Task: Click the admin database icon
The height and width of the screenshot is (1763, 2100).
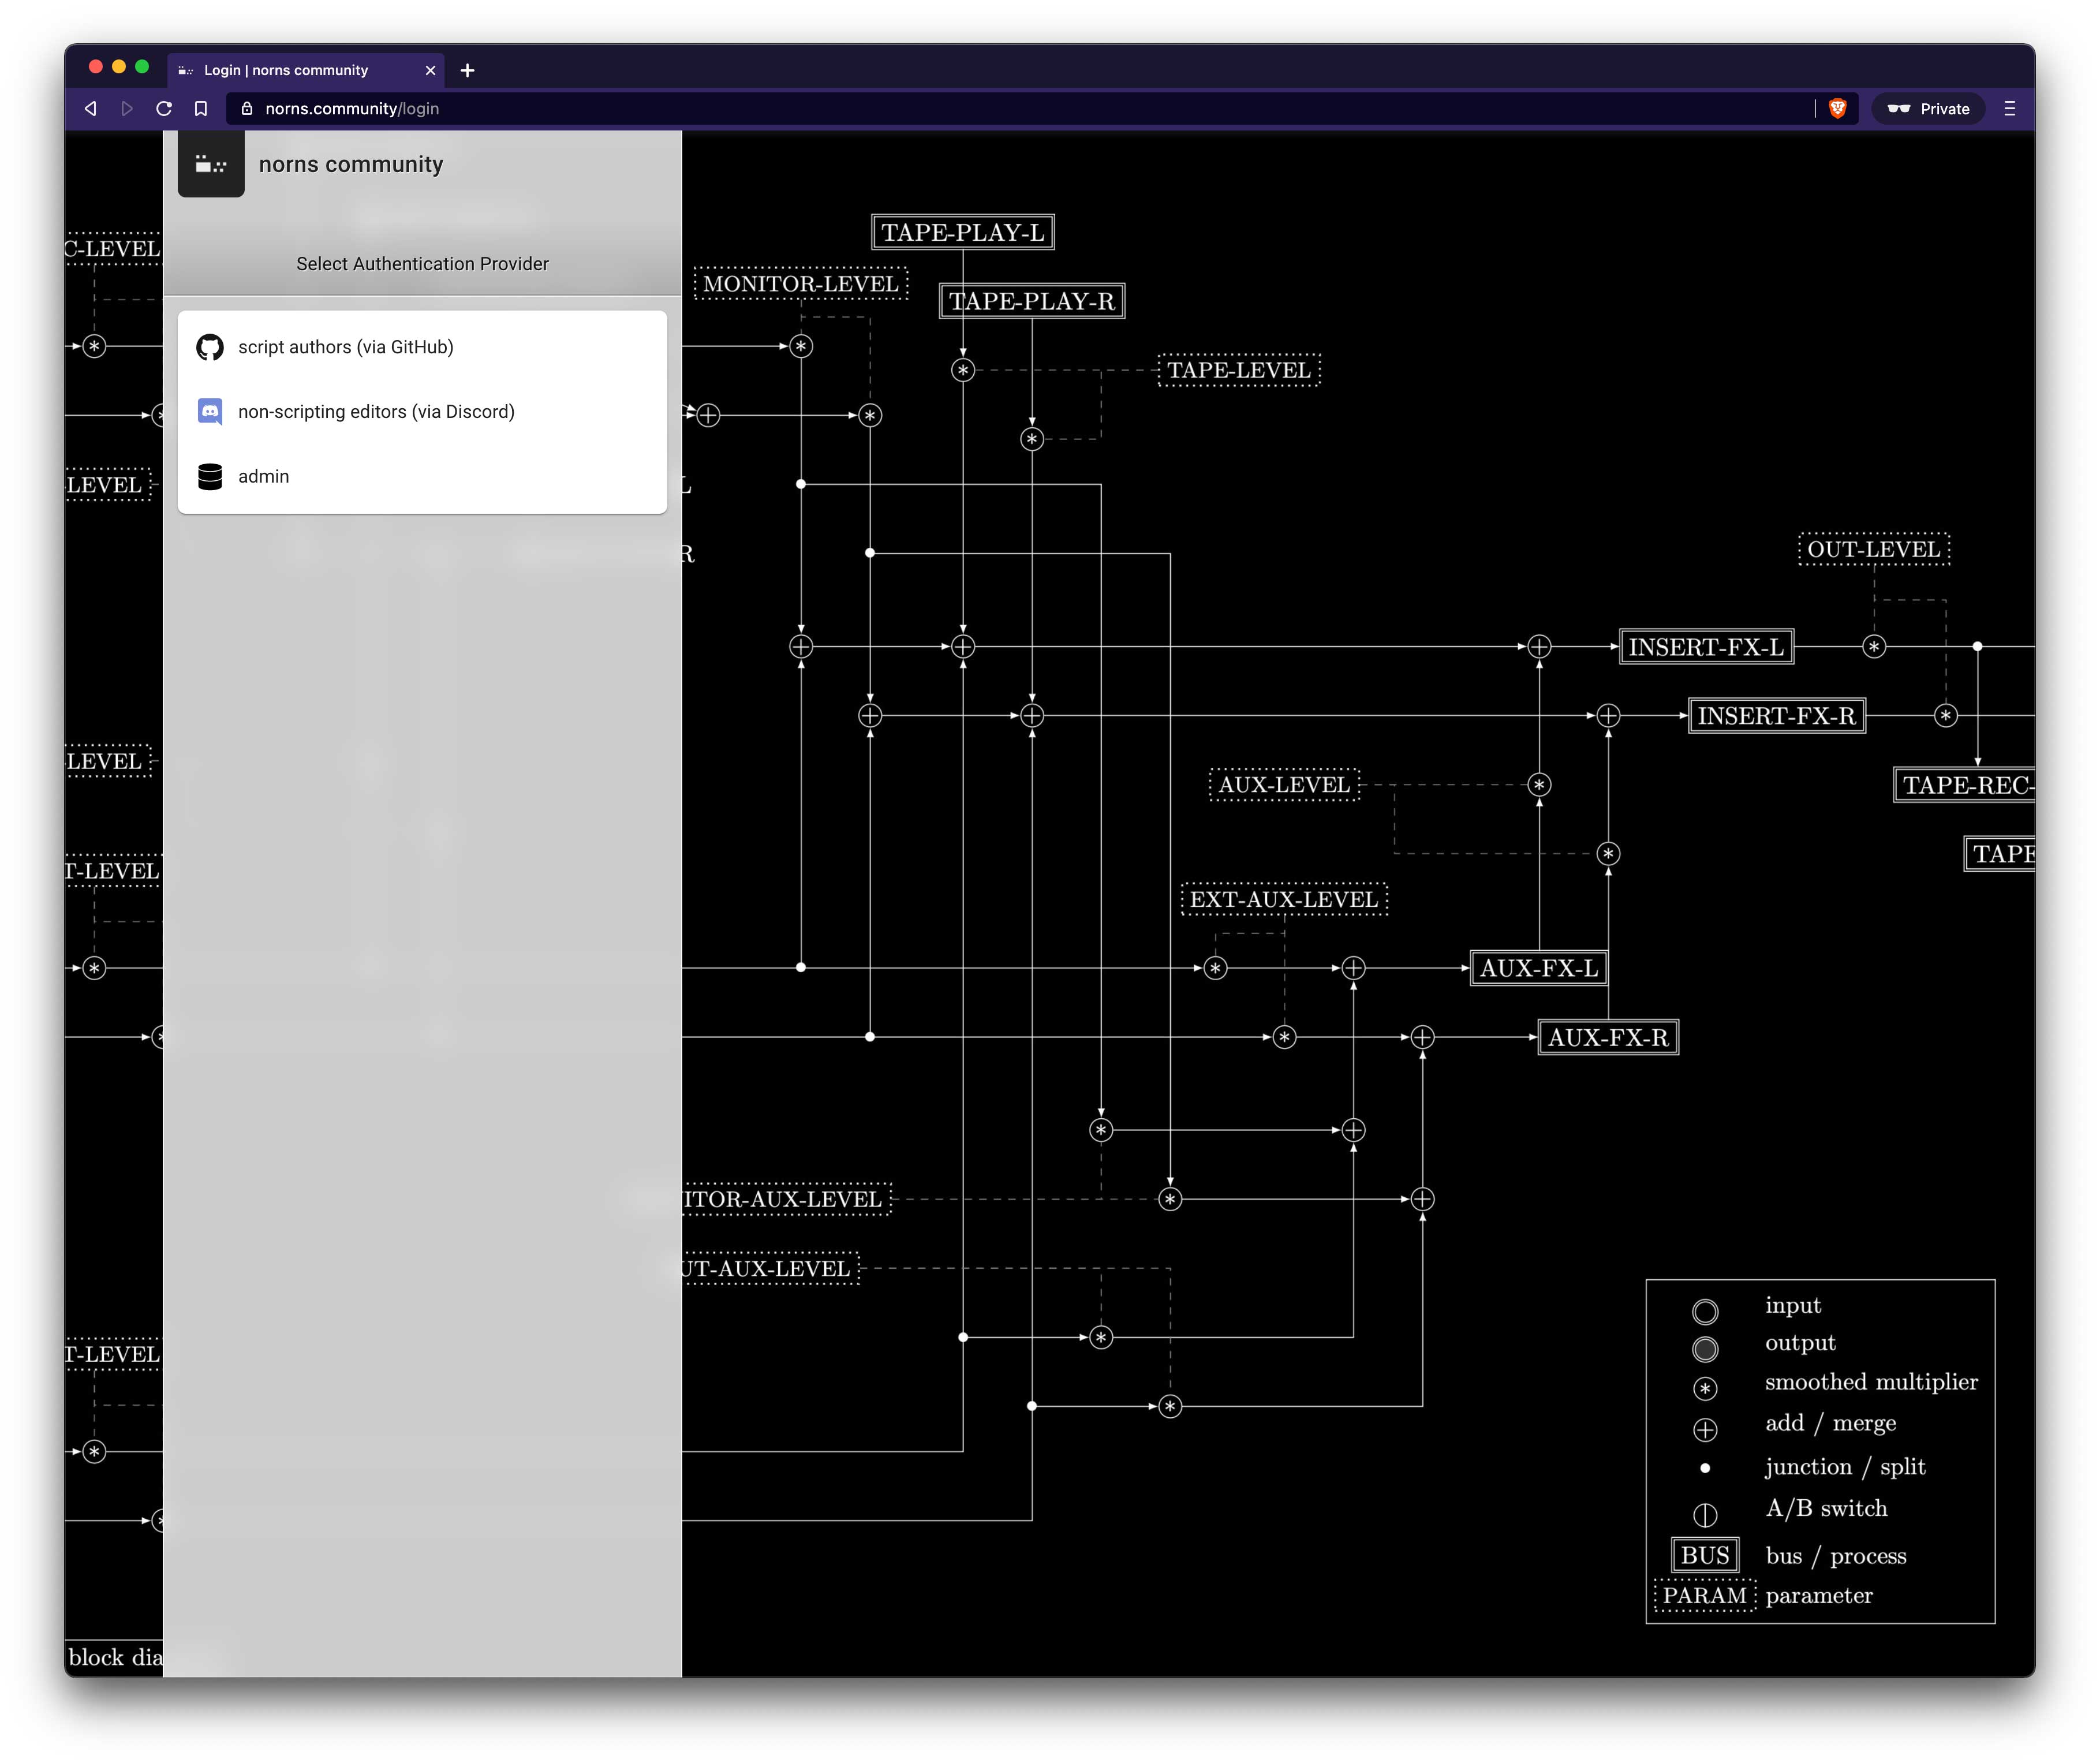Action: 210,476
